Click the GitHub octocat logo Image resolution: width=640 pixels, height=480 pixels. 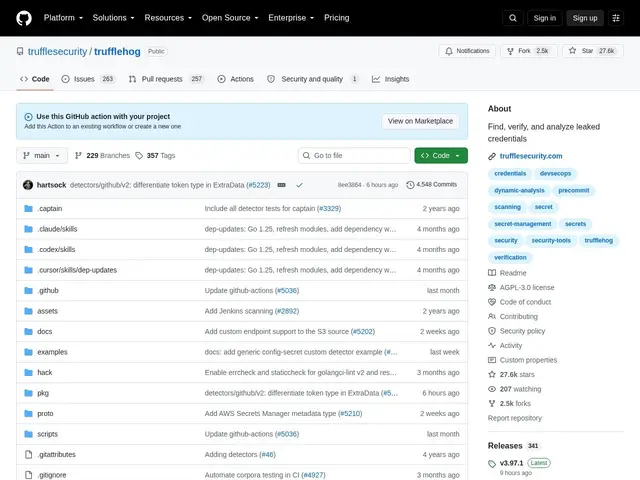point(24,18)
